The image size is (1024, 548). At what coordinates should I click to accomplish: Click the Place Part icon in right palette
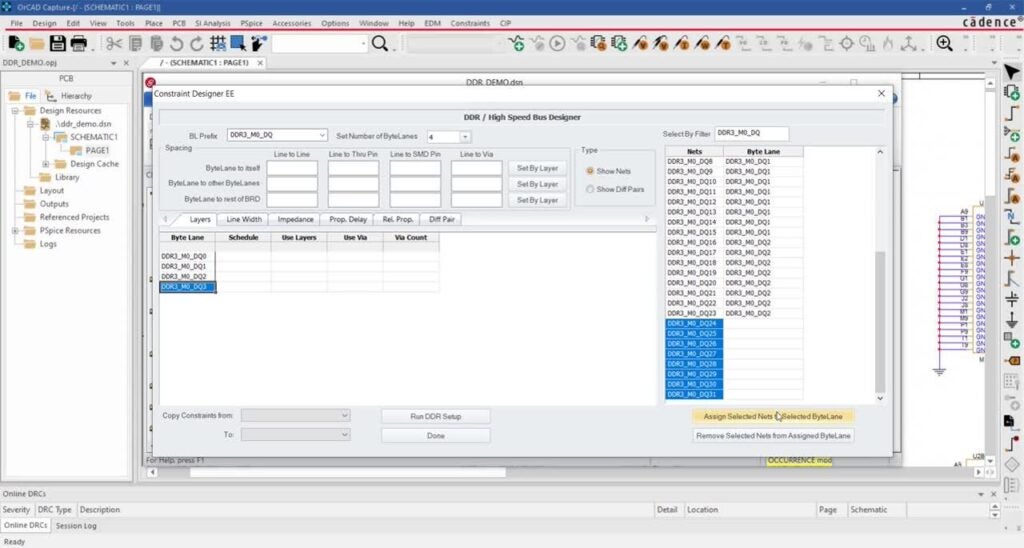pyautogui.click(x=1012, y=93)
